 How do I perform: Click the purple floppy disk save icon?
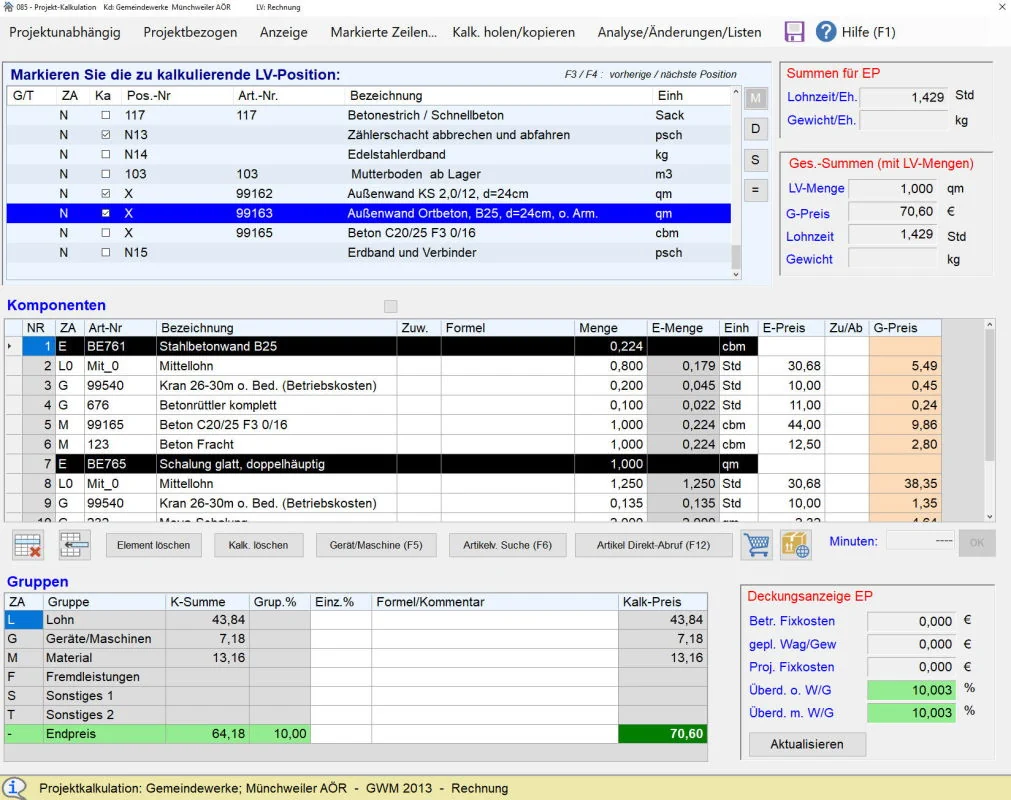click(794, 32)
